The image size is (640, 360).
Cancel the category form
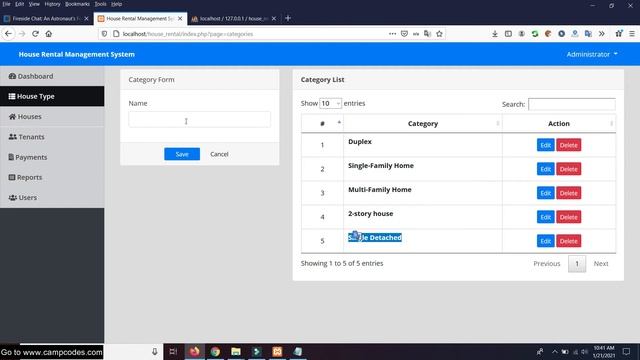pos(219,154)
